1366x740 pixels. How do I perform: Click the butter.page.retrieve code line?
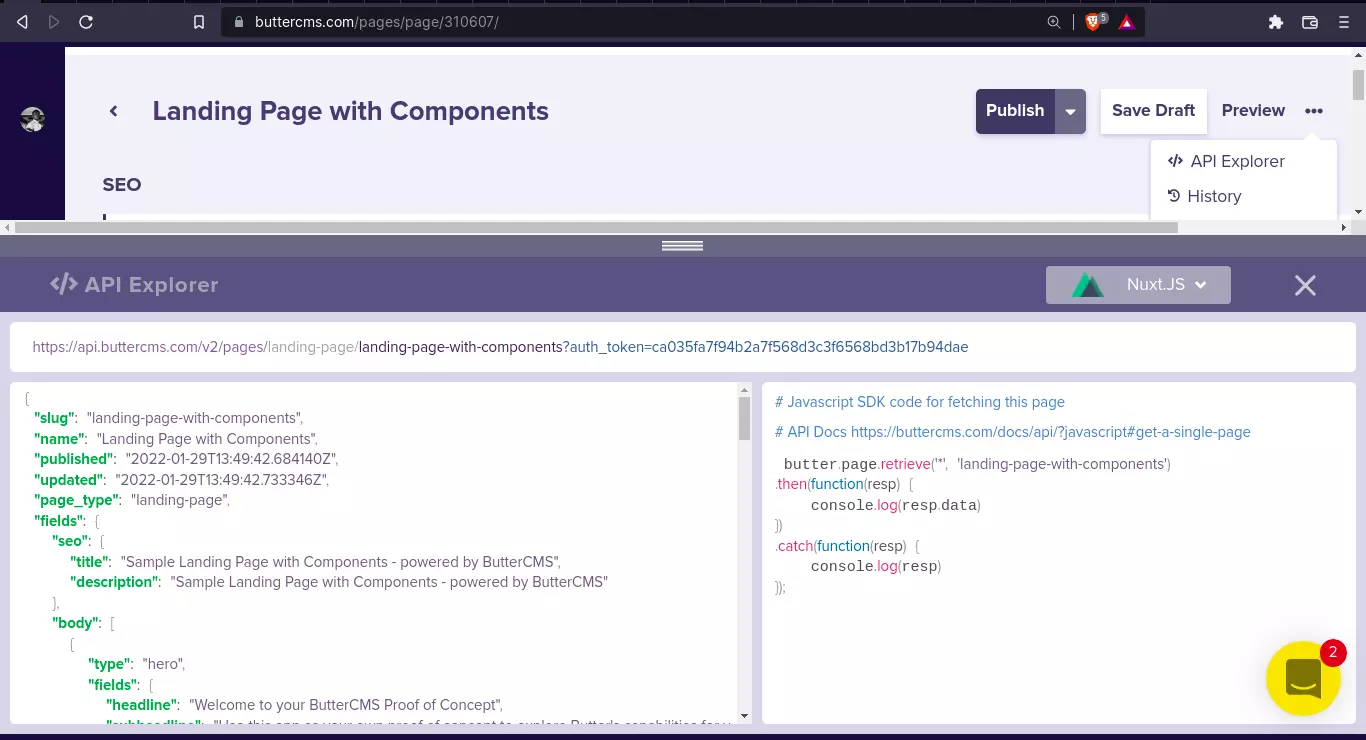point(977,464)
